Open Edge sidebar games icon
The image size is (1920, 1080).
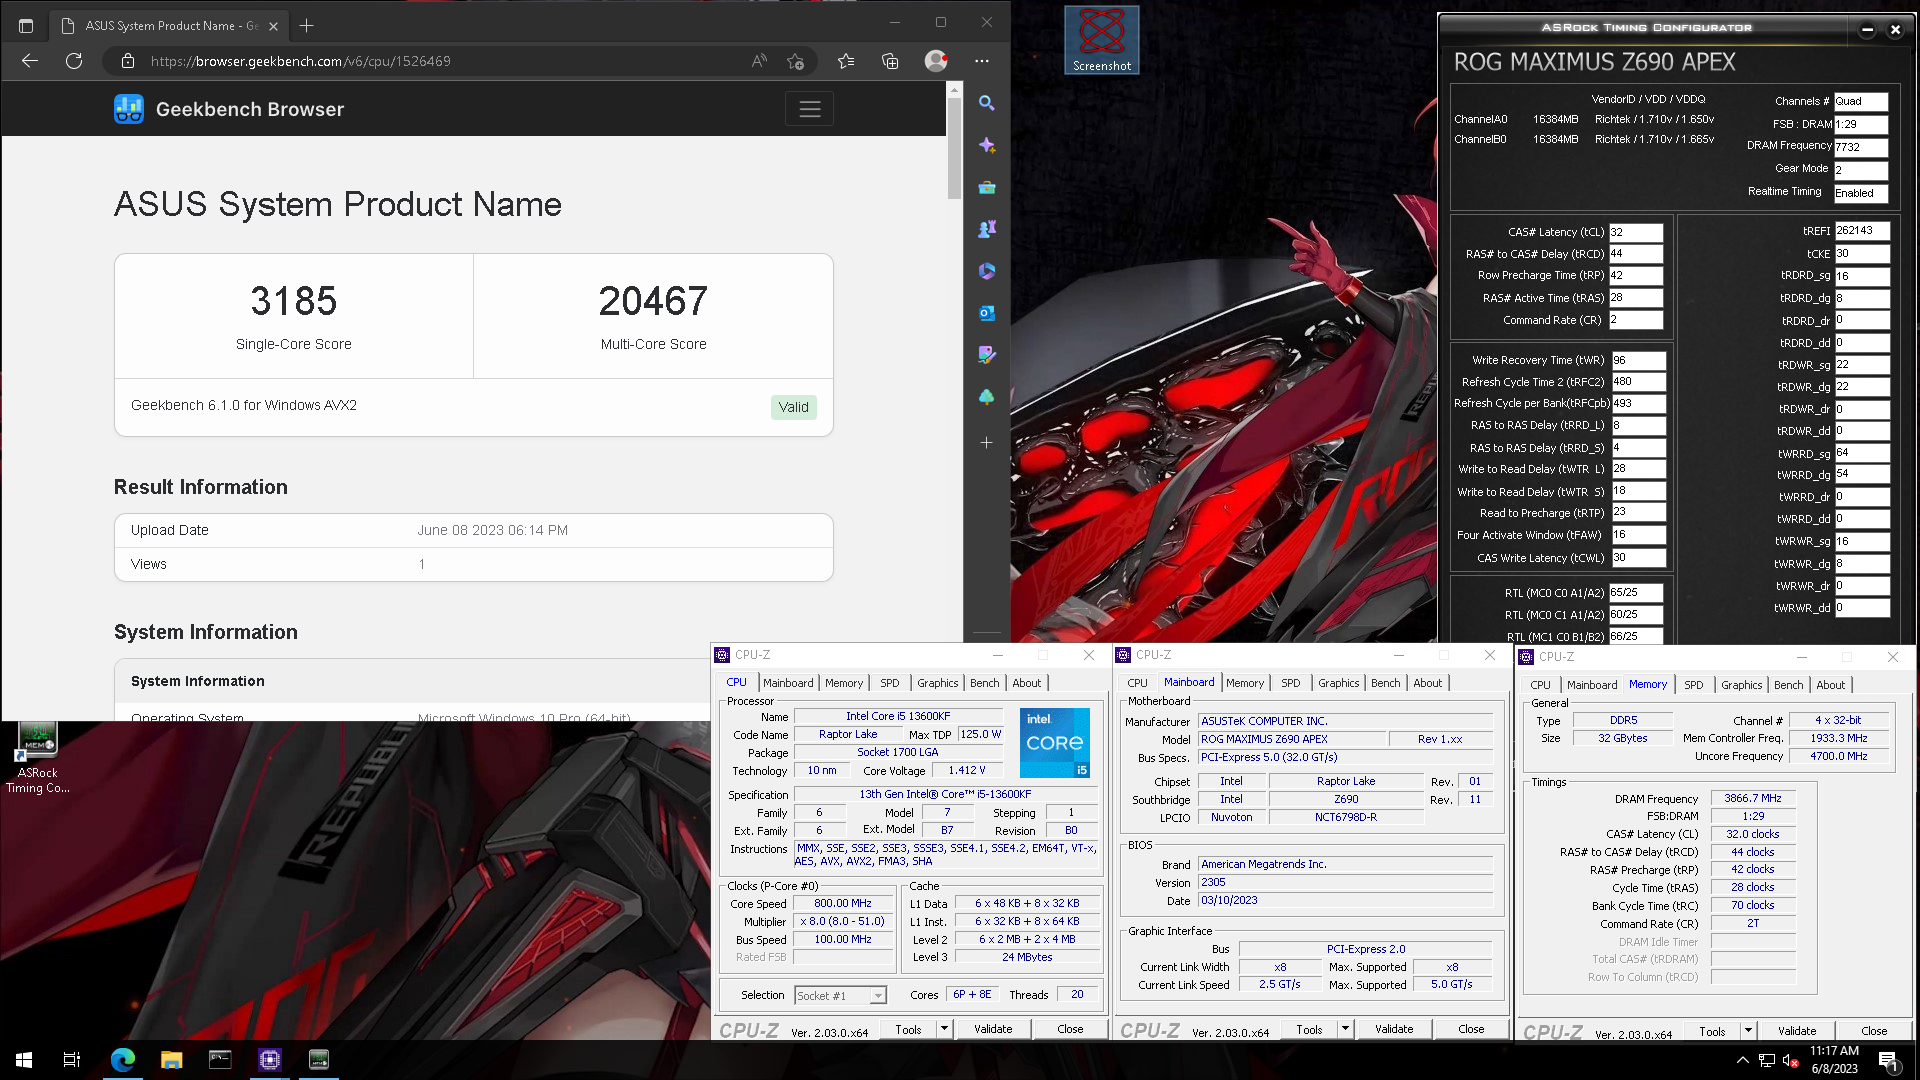click(x=987, y=229)
